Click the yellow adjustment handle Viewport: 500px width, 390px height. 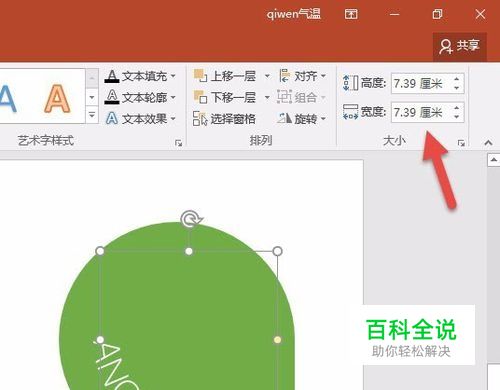point(277,340)
